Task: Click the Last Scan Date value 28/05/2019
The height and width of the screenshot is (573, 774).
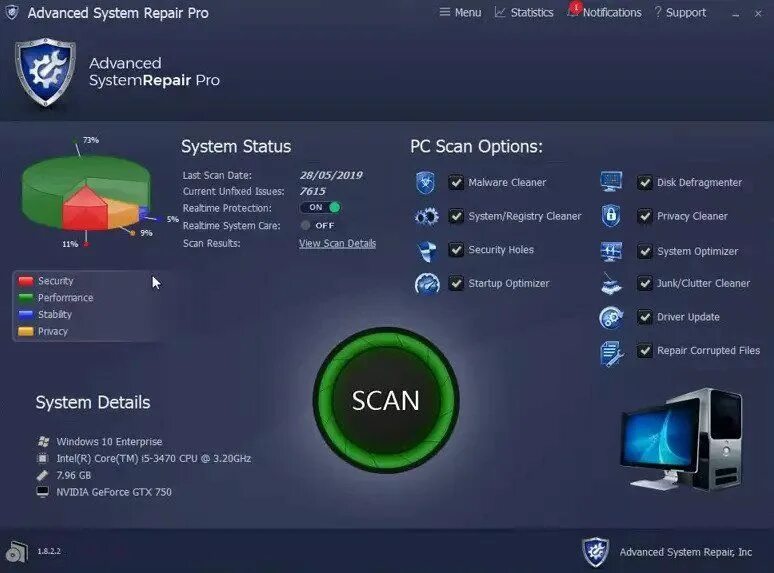Action: tap(331, 175)
